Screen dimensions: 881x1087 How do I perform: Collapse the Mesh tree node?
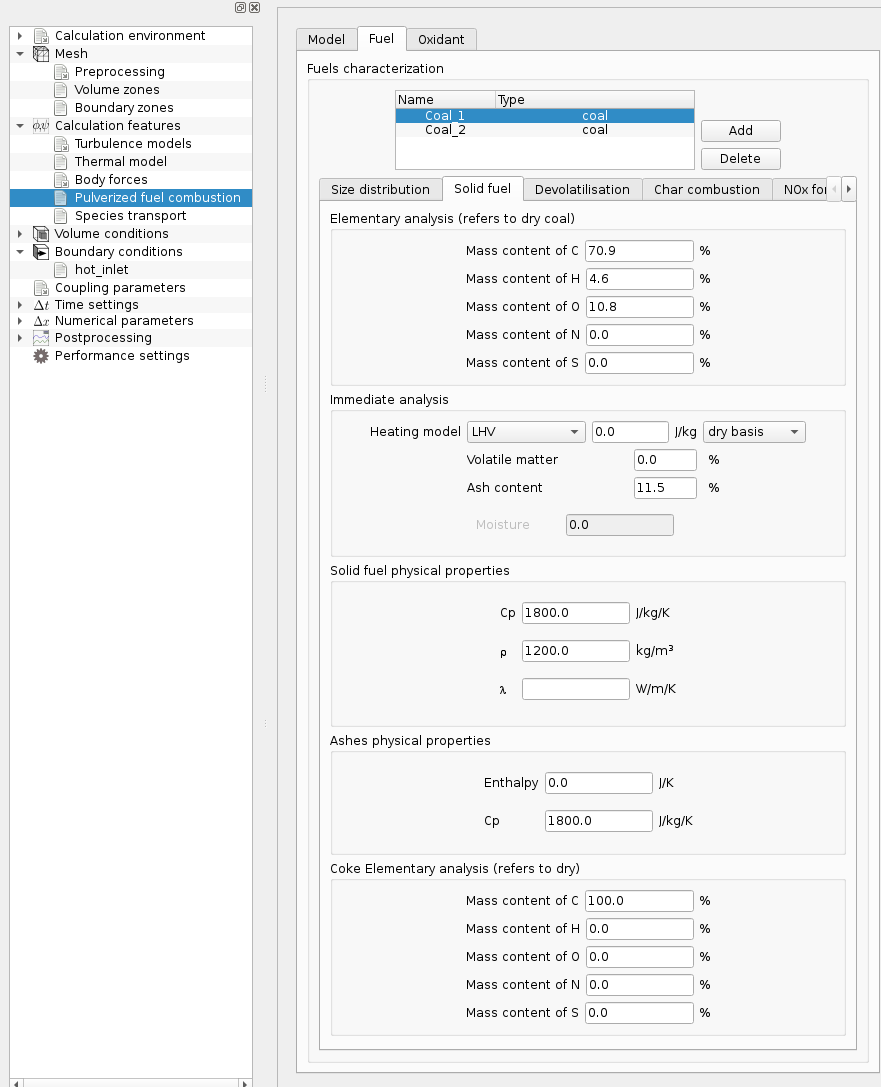coord(20,53)
